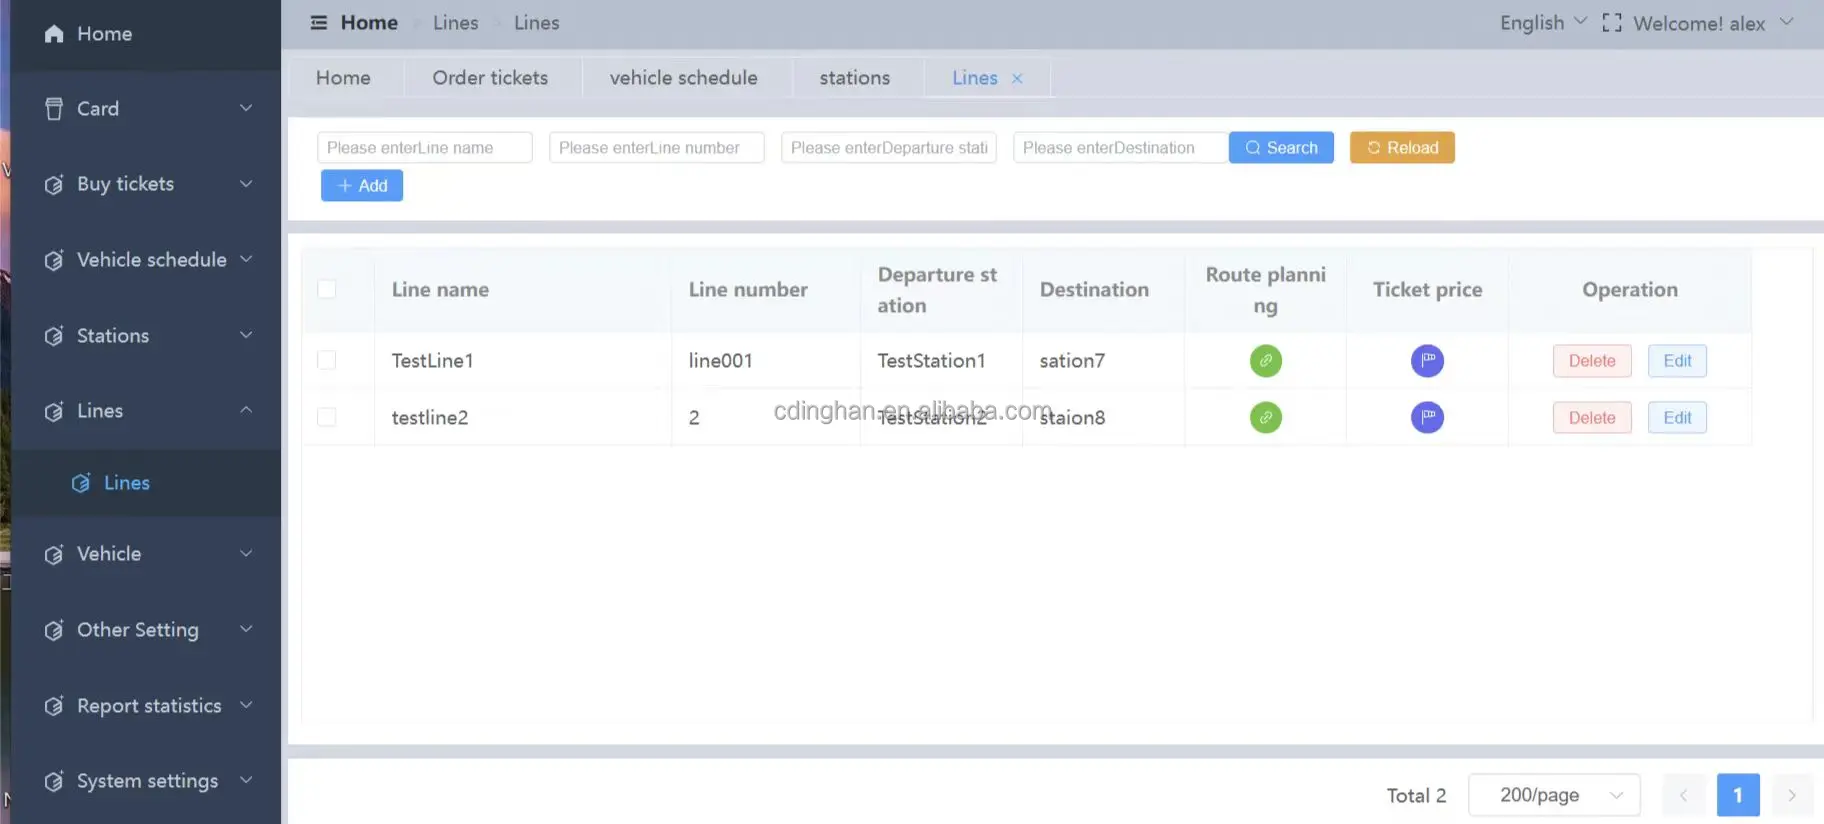Screen dimensions: 1824x824
Task: Expand the Vehicle schedule sidebar menu
Action: [150, 260]
